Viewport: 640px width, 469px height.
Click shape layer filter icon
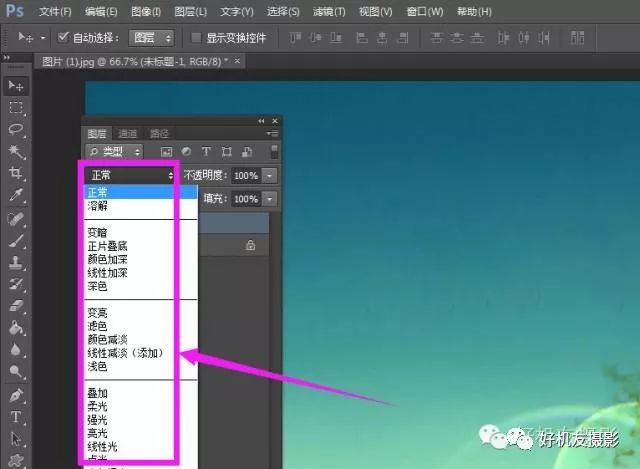[227, 152]
